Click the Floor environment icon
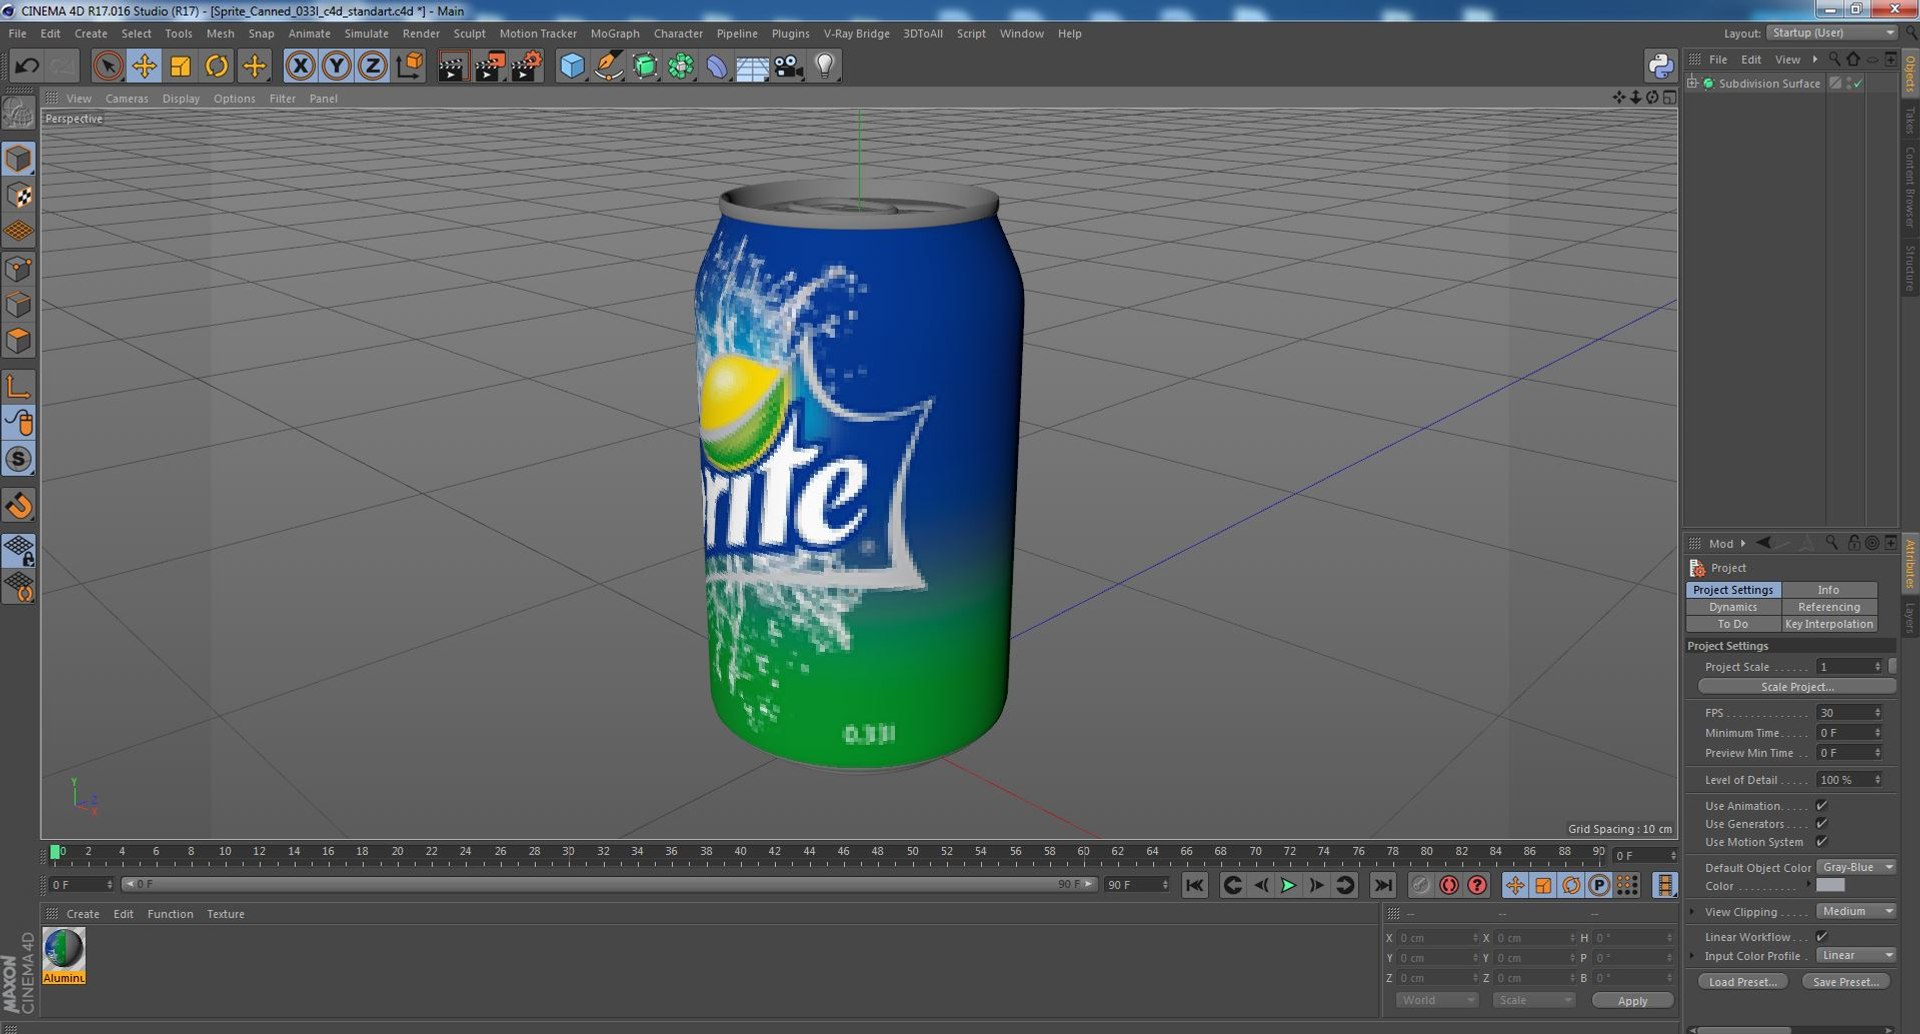This screenshot has width=1920, height=1034. (752, 66)
